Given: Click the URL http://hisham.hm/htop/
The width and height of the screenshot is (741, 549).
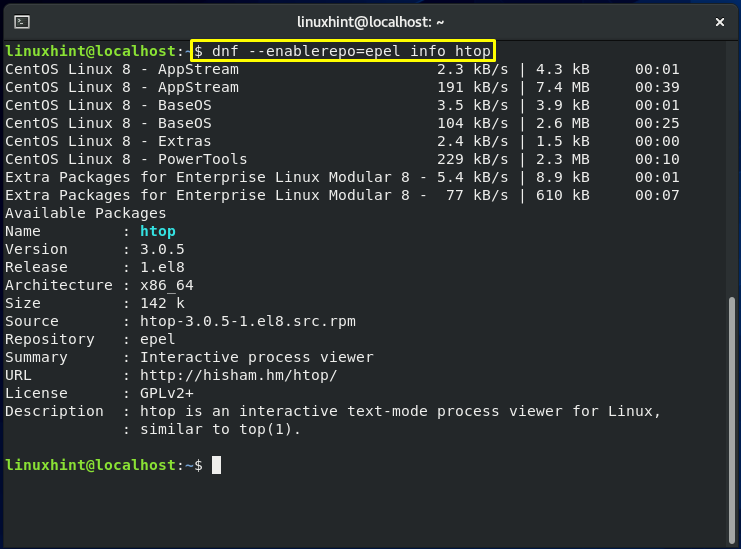Looking at the screenshot, I should [239, 375].
